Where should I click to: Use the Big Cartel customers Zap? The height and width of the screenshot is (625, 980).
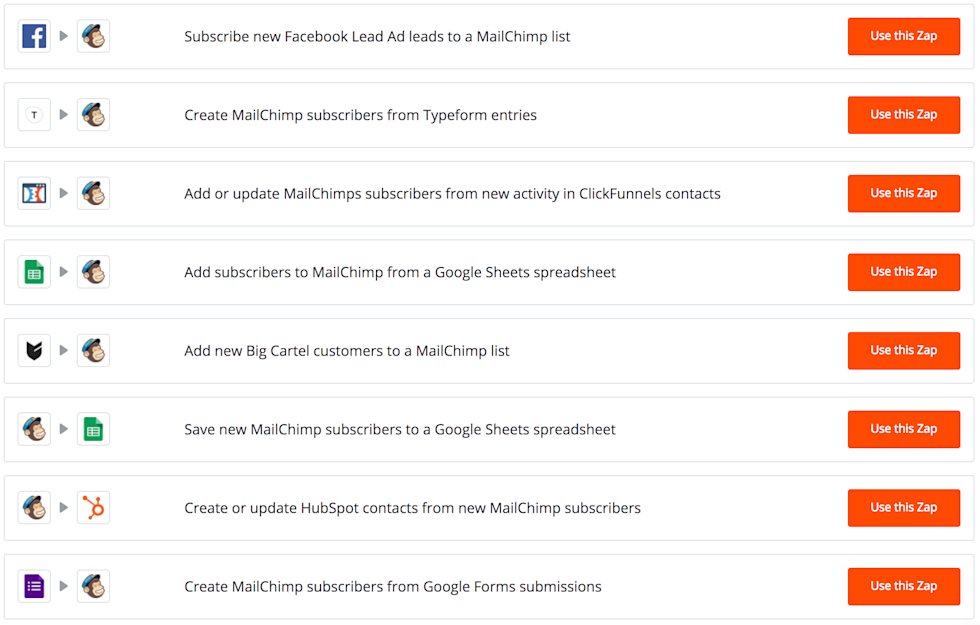[x=903, y=350]
